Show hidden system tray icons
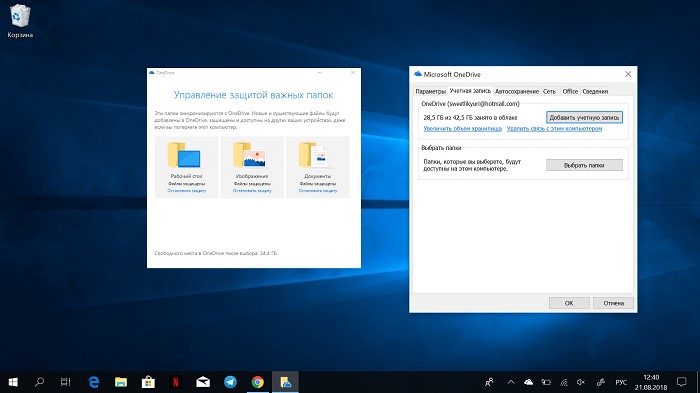The image size is (700, 393). 511,382
